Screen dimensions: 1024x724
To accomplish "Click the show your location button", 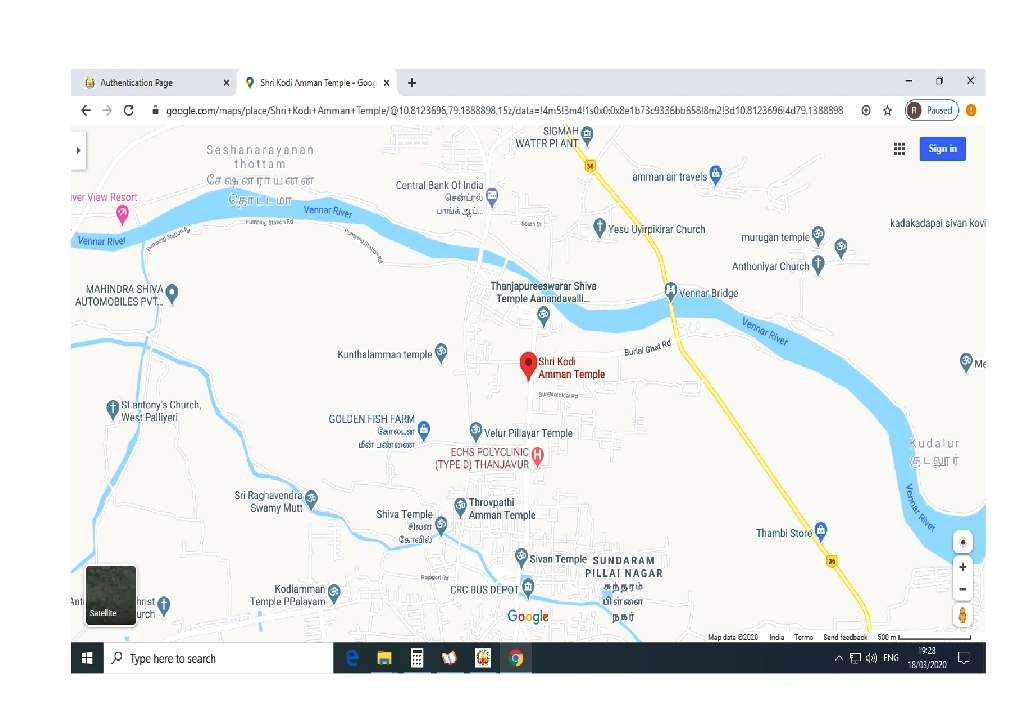I will (963, 542).
